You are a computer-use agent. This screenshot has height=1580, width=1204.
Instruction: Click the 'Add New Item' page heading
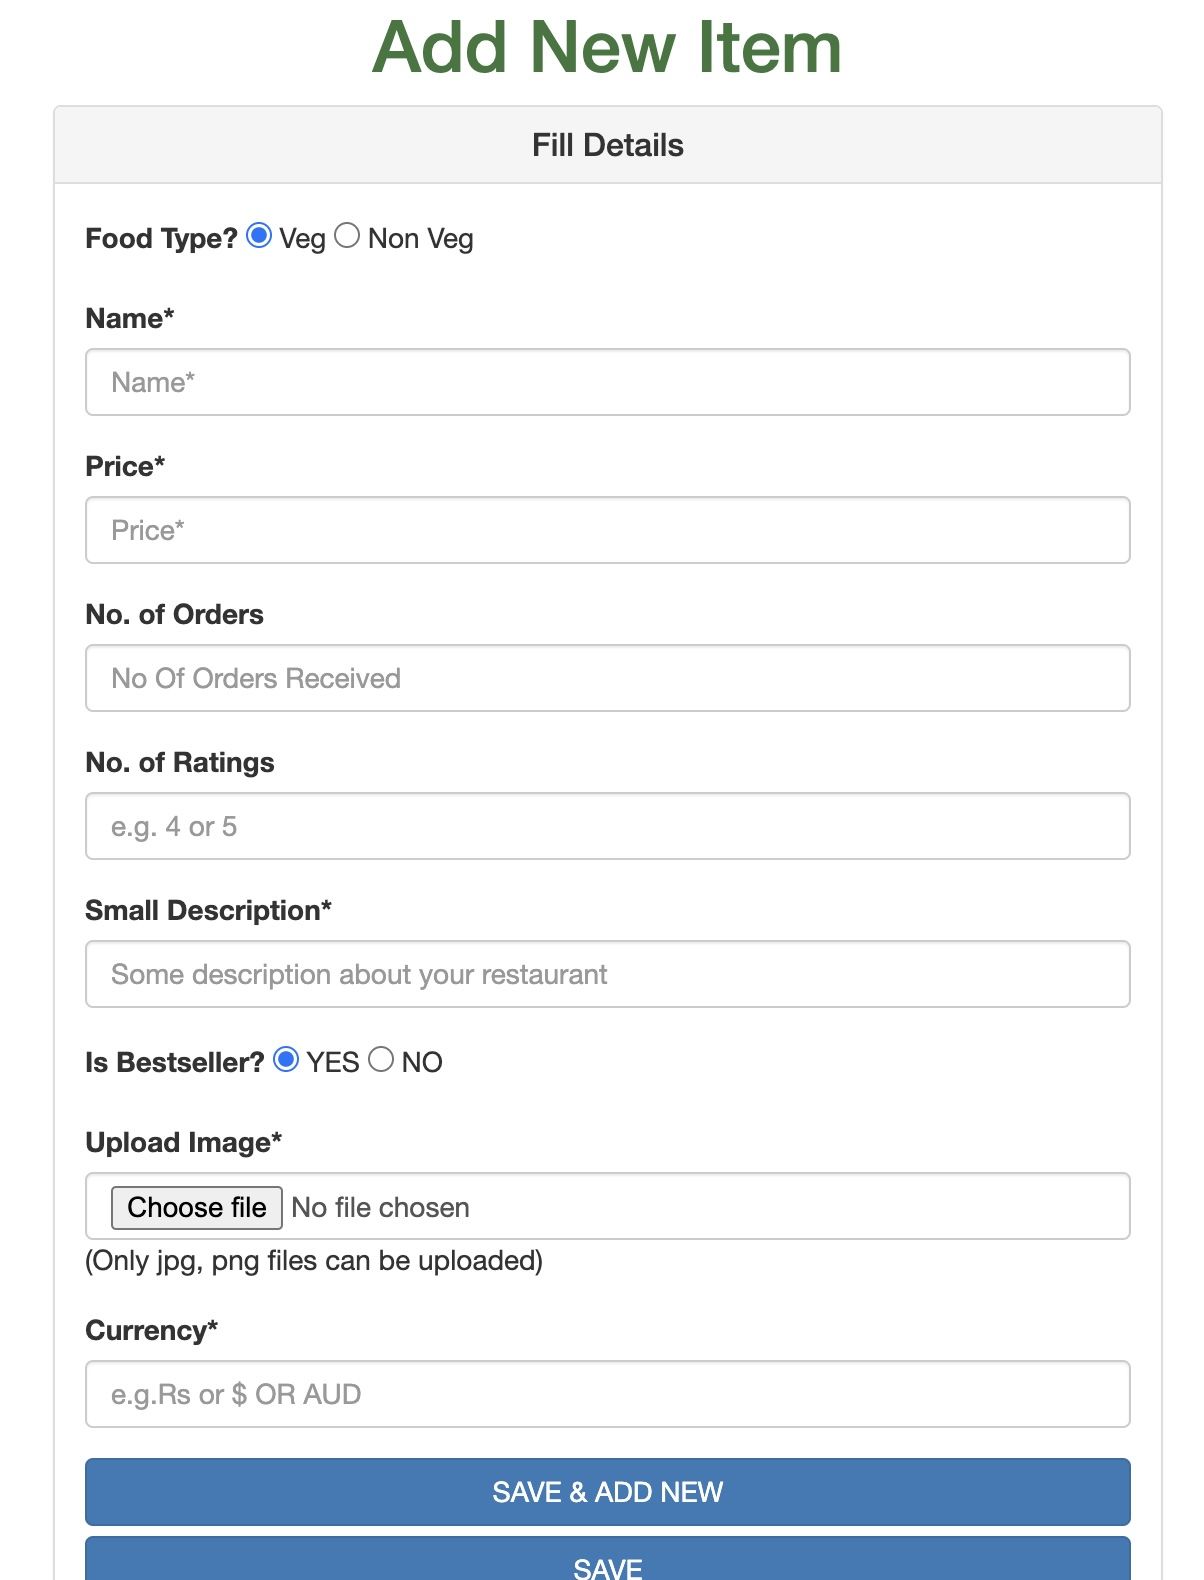607,47
